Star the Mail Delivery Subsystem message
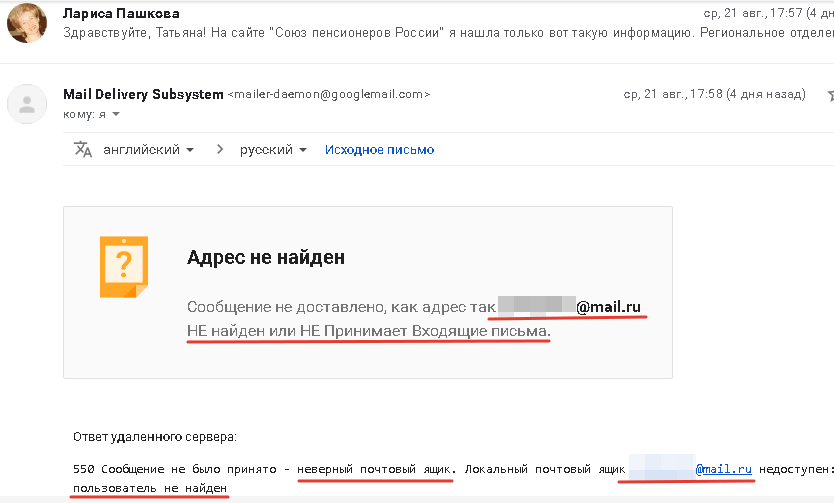The image size is (834, 503). click(829, 95)
